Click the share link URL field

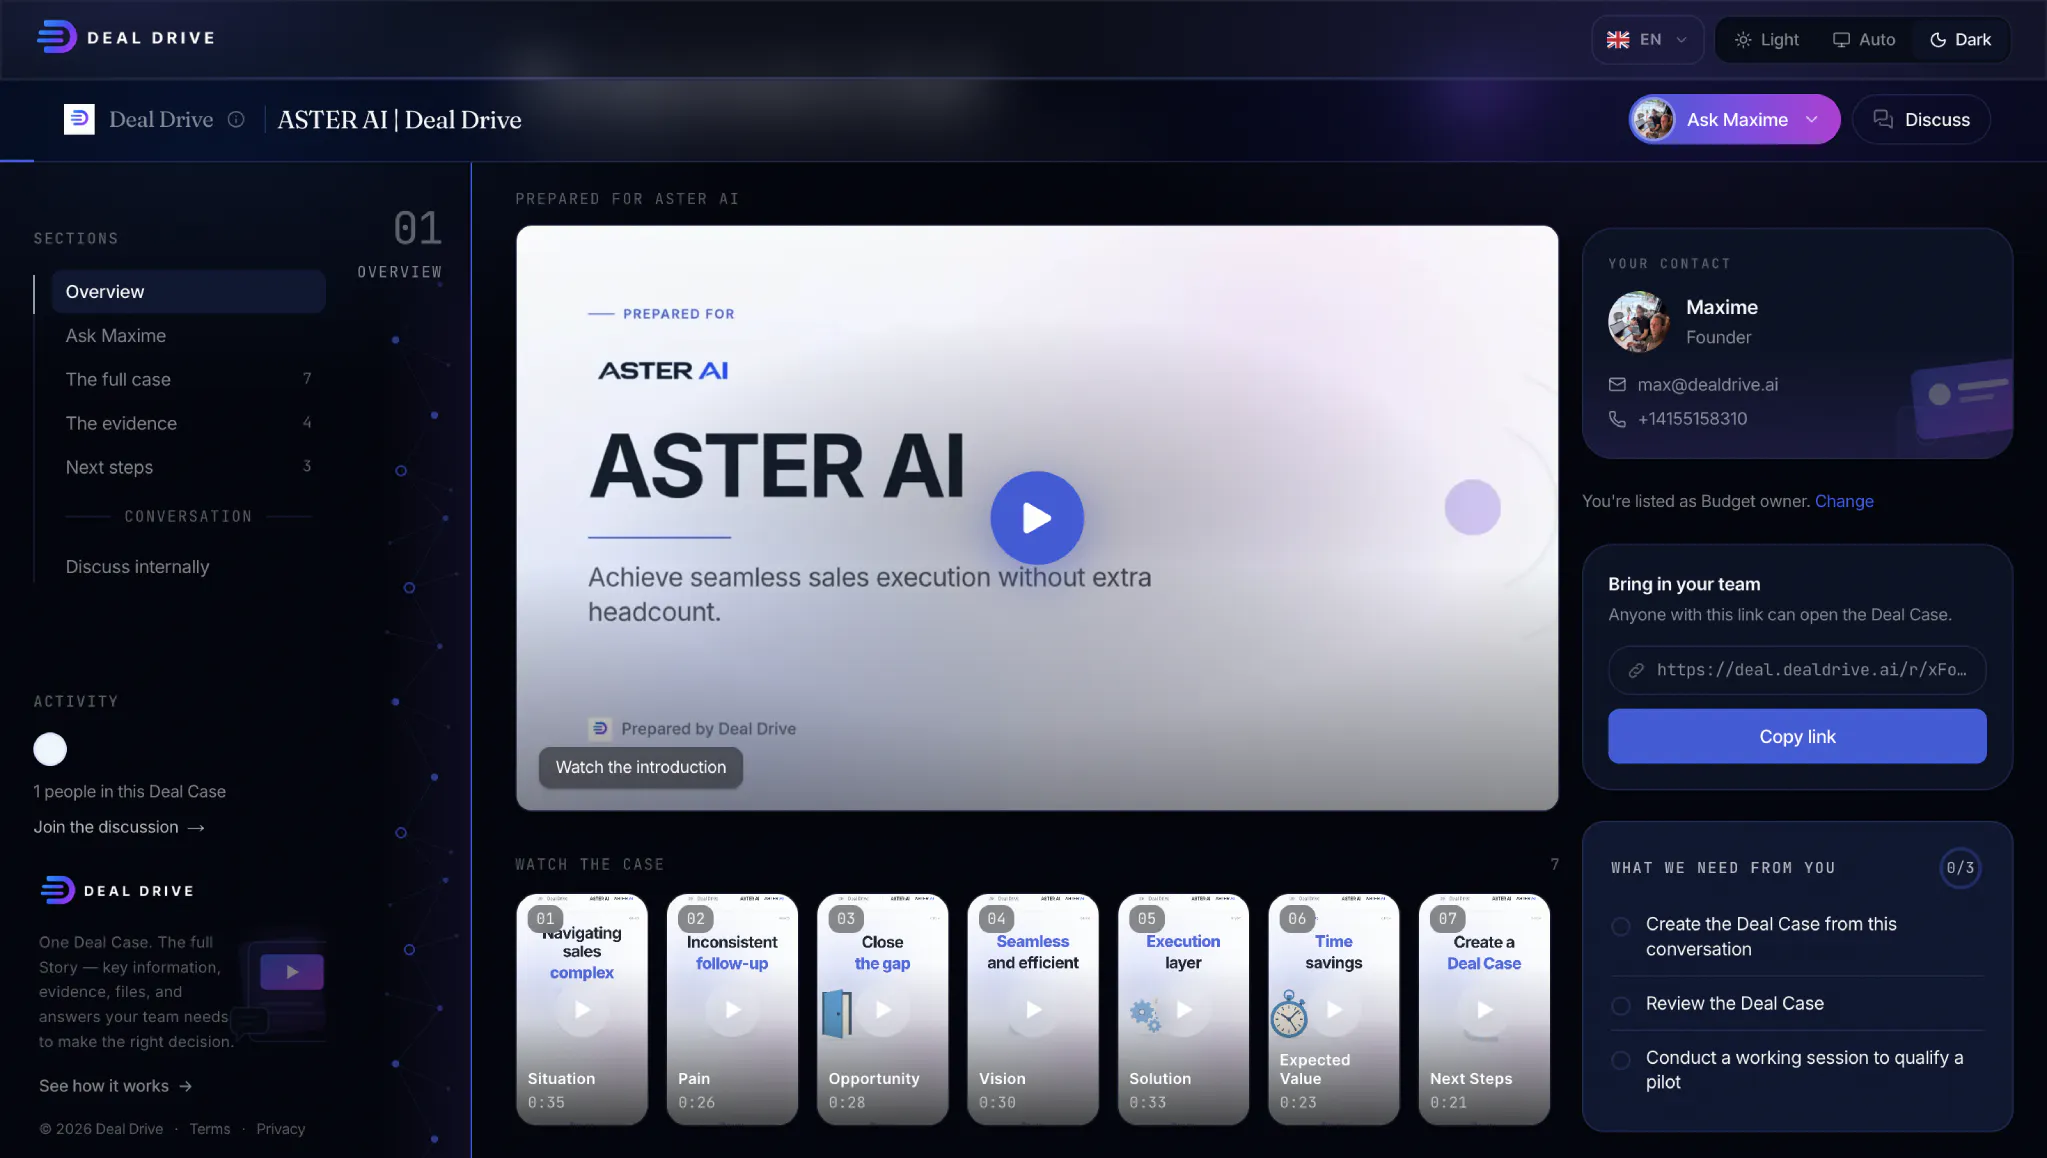(x=1797, y=670)
